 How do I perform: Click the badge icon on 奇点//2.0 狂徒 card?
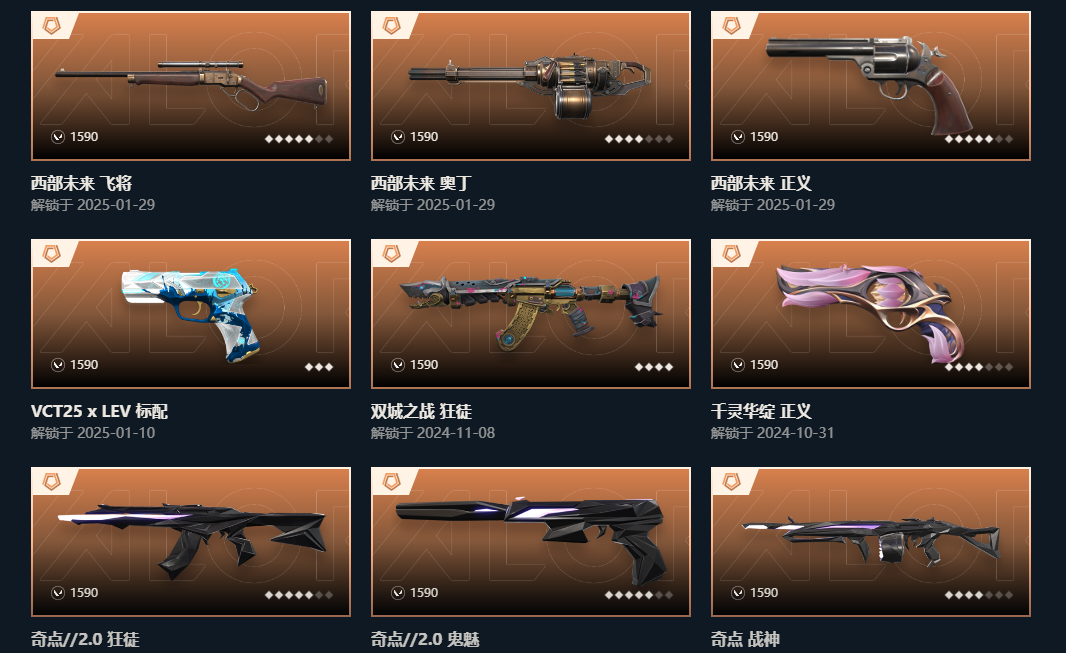(x=52, y=482)
